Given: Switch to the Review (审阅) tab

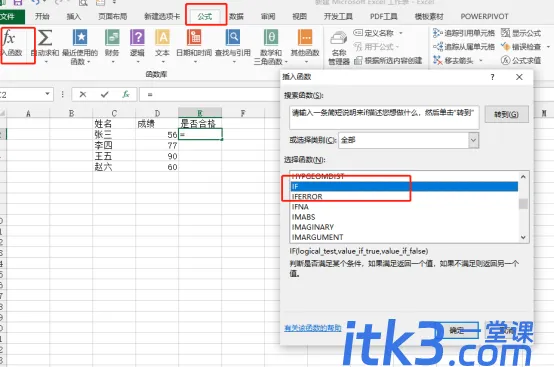Looking at the screenshot, I should 268,16.
